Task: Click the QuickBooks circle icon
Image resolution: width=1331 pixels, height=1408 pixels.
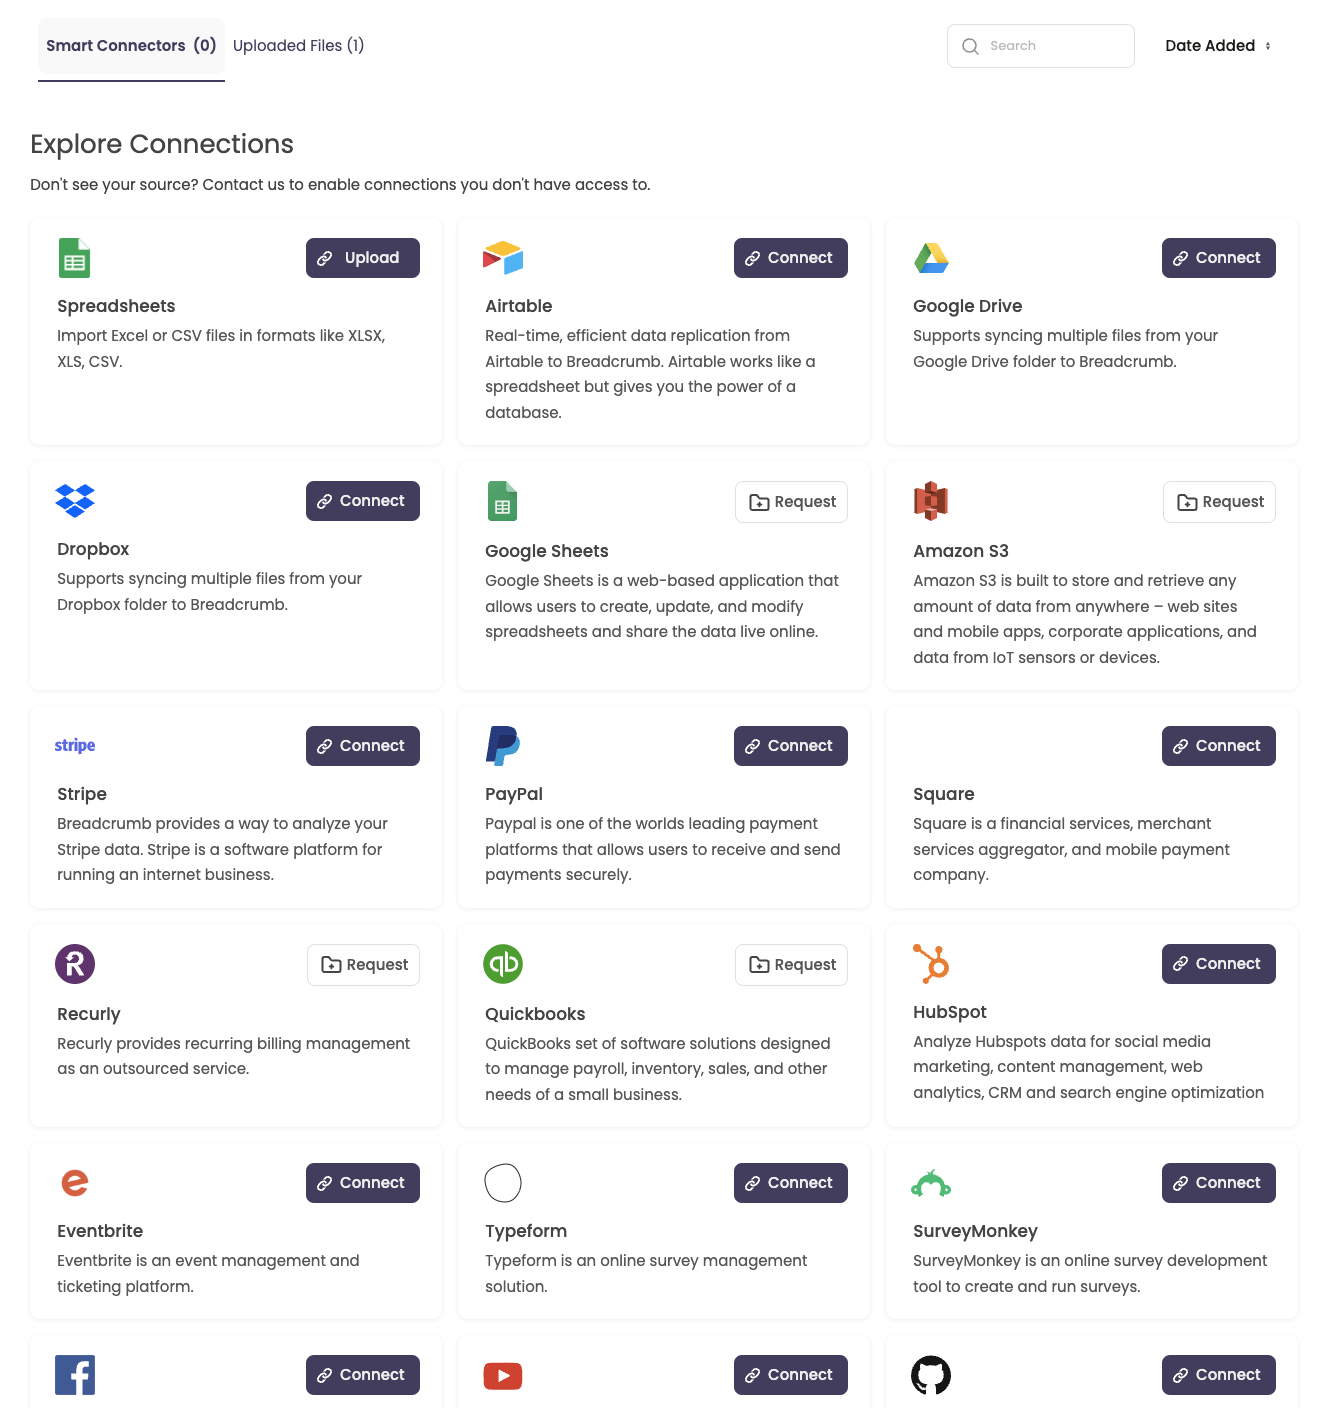Action: point(502,963)
